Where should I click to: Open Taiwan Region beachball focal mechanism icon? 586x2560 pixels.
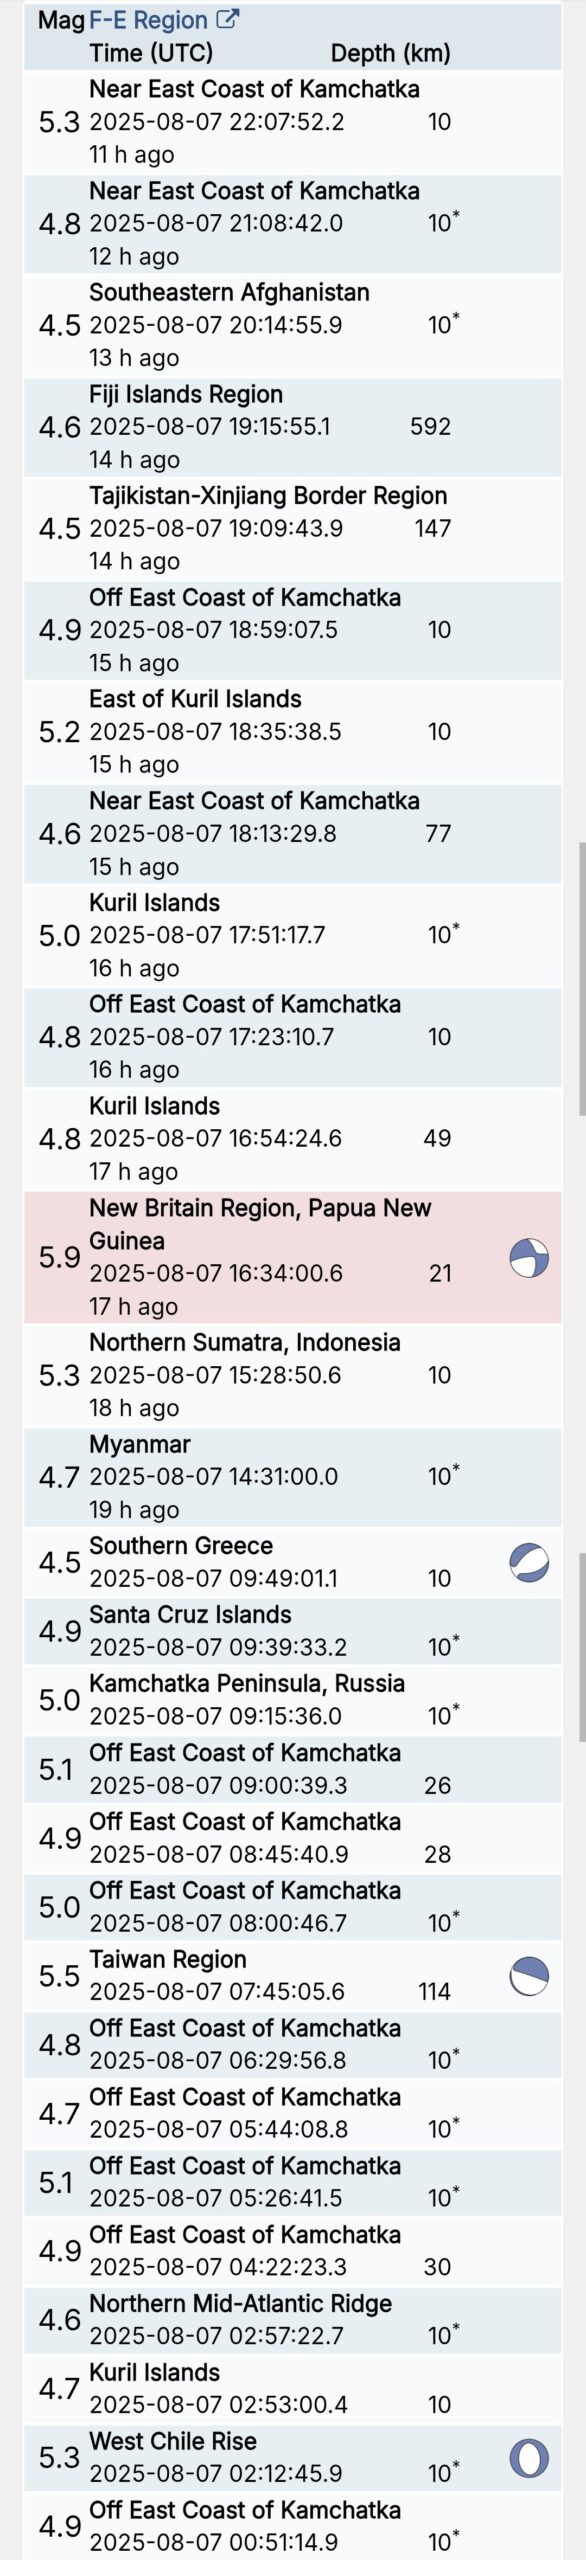click(529, 1976)
